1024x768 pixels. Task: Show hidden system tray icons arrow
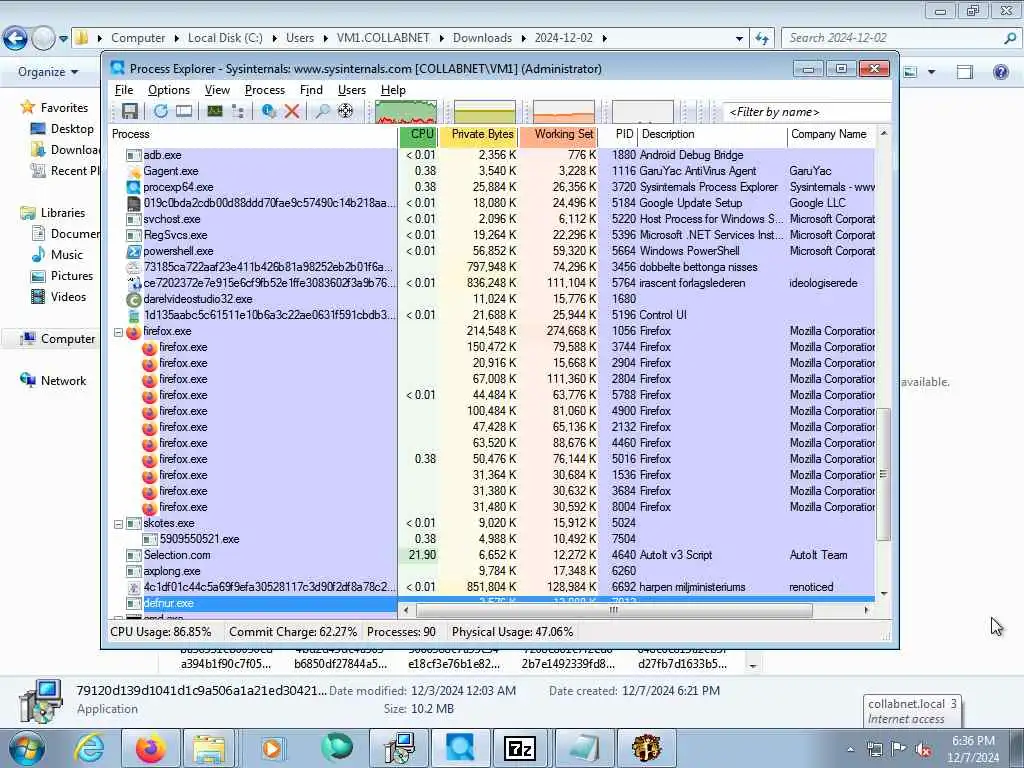(850, 750)
